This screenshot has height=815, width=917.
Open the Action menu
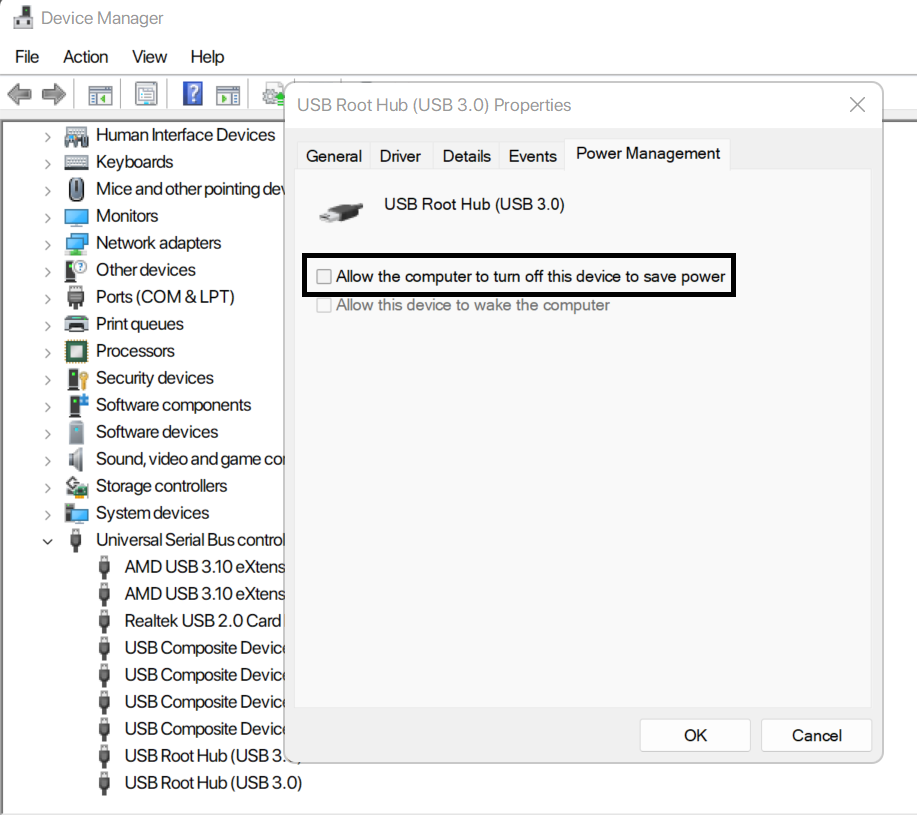85,57
